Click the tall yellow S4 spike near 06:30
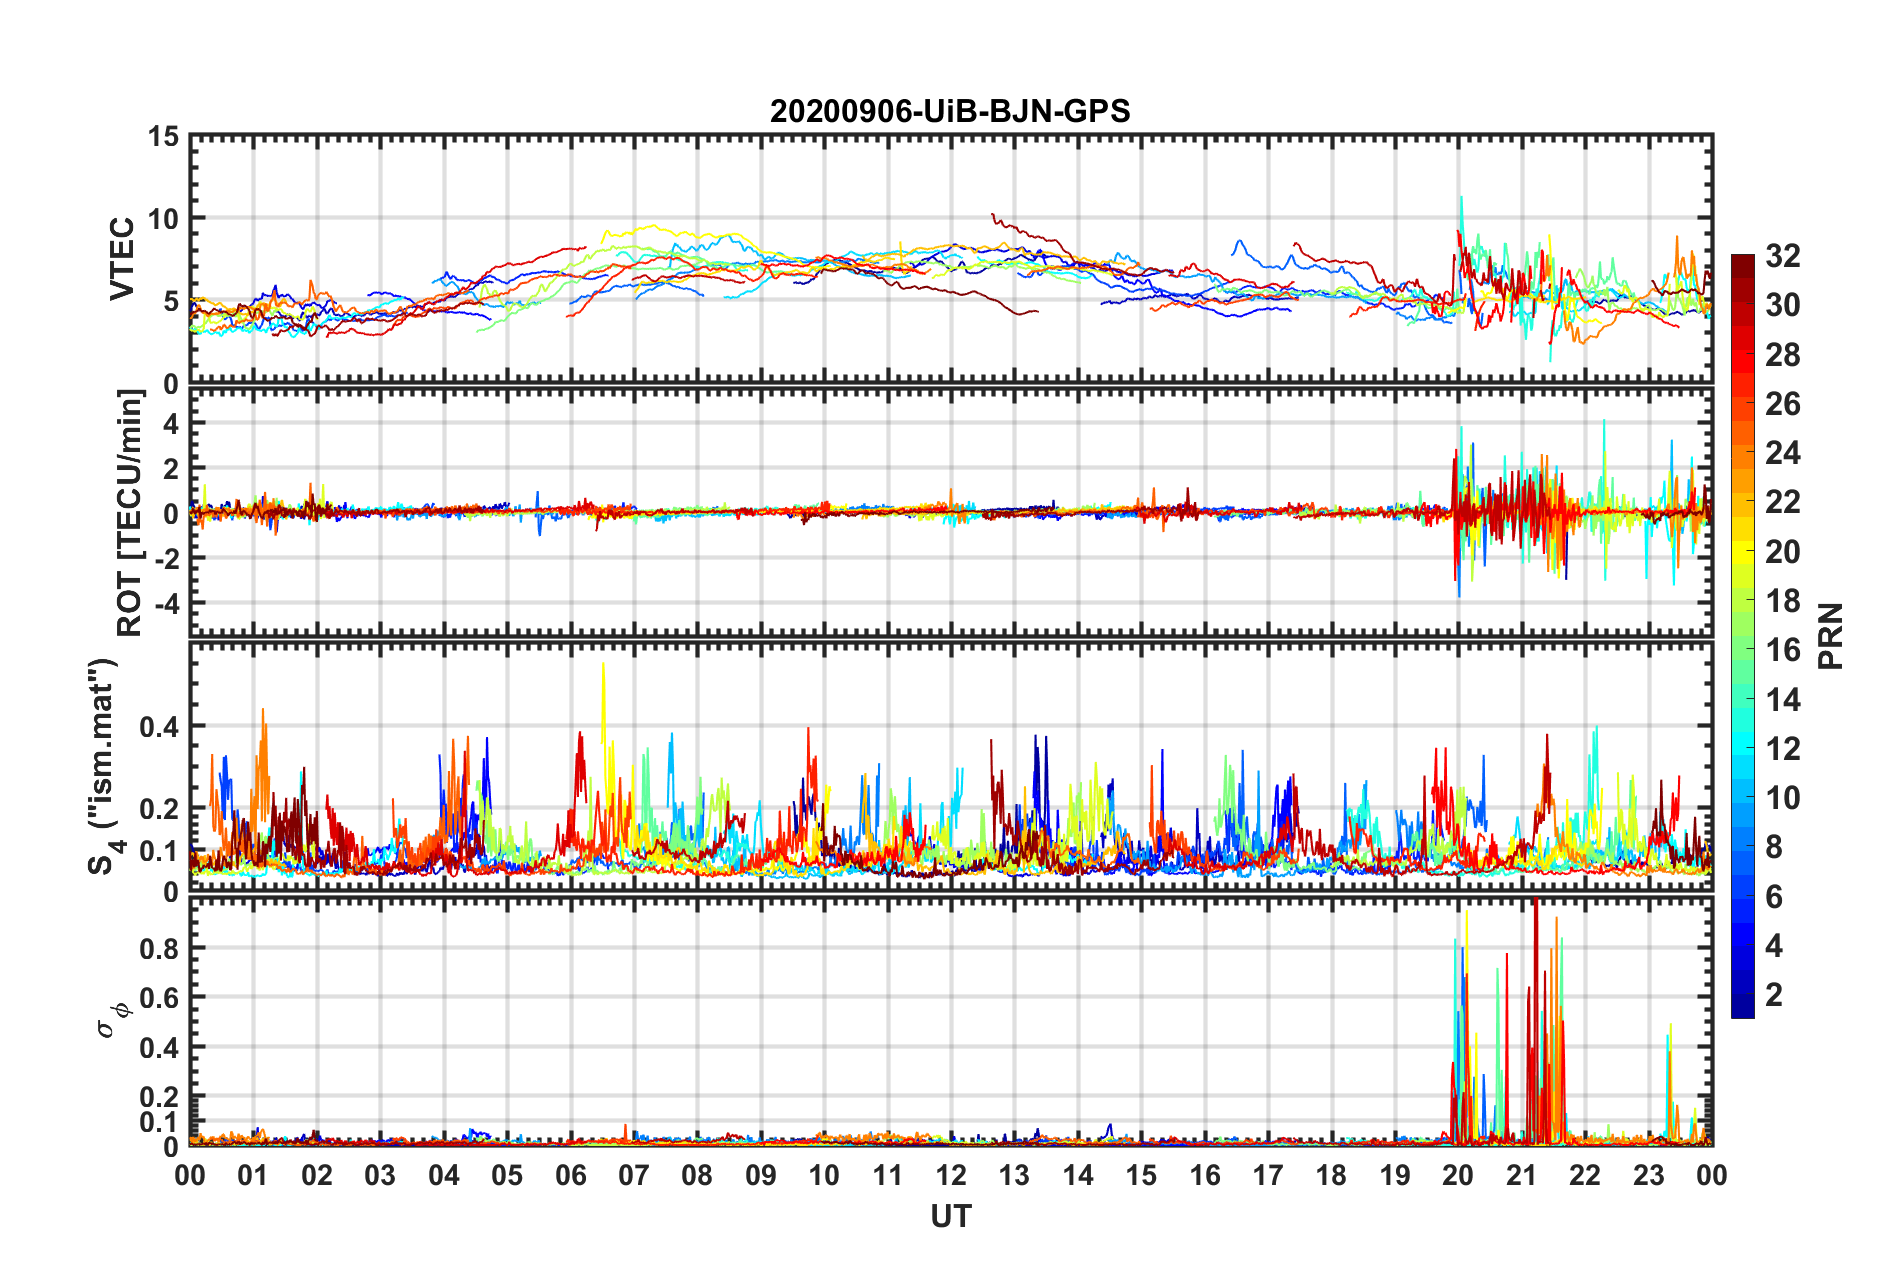1902x1272 pixels. tap(603, 700)
